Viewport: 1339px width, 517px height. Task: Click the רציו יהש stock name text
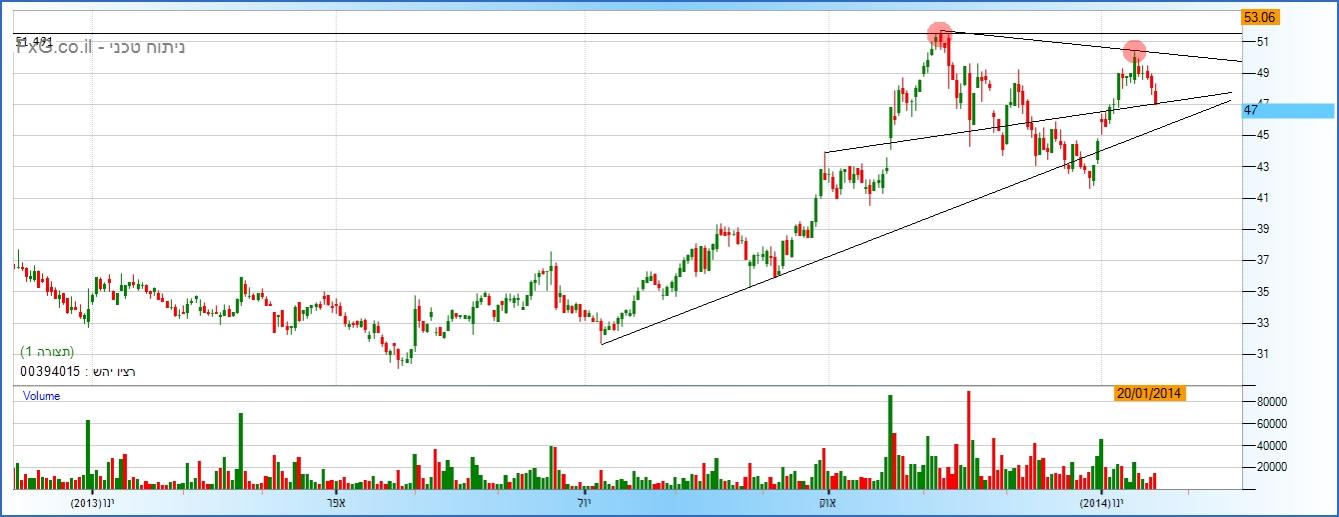112,371
